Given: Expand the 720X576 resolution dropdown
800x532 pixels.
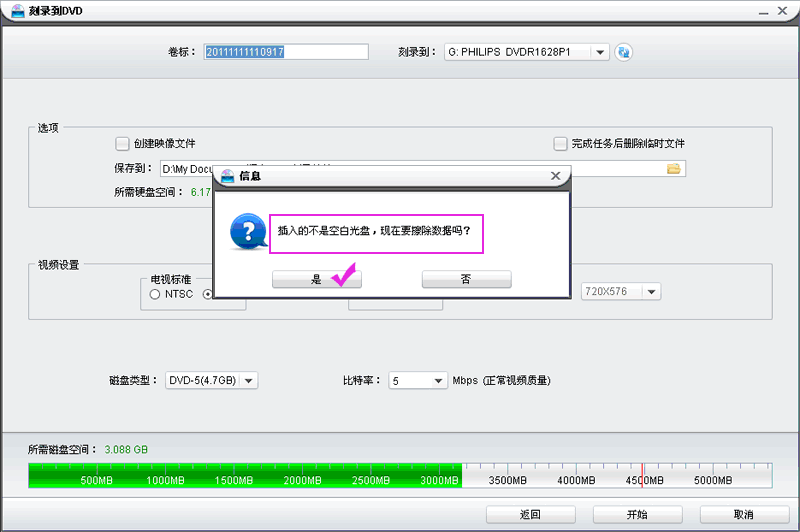Looking at the screenshot, I should click(651, 291).
